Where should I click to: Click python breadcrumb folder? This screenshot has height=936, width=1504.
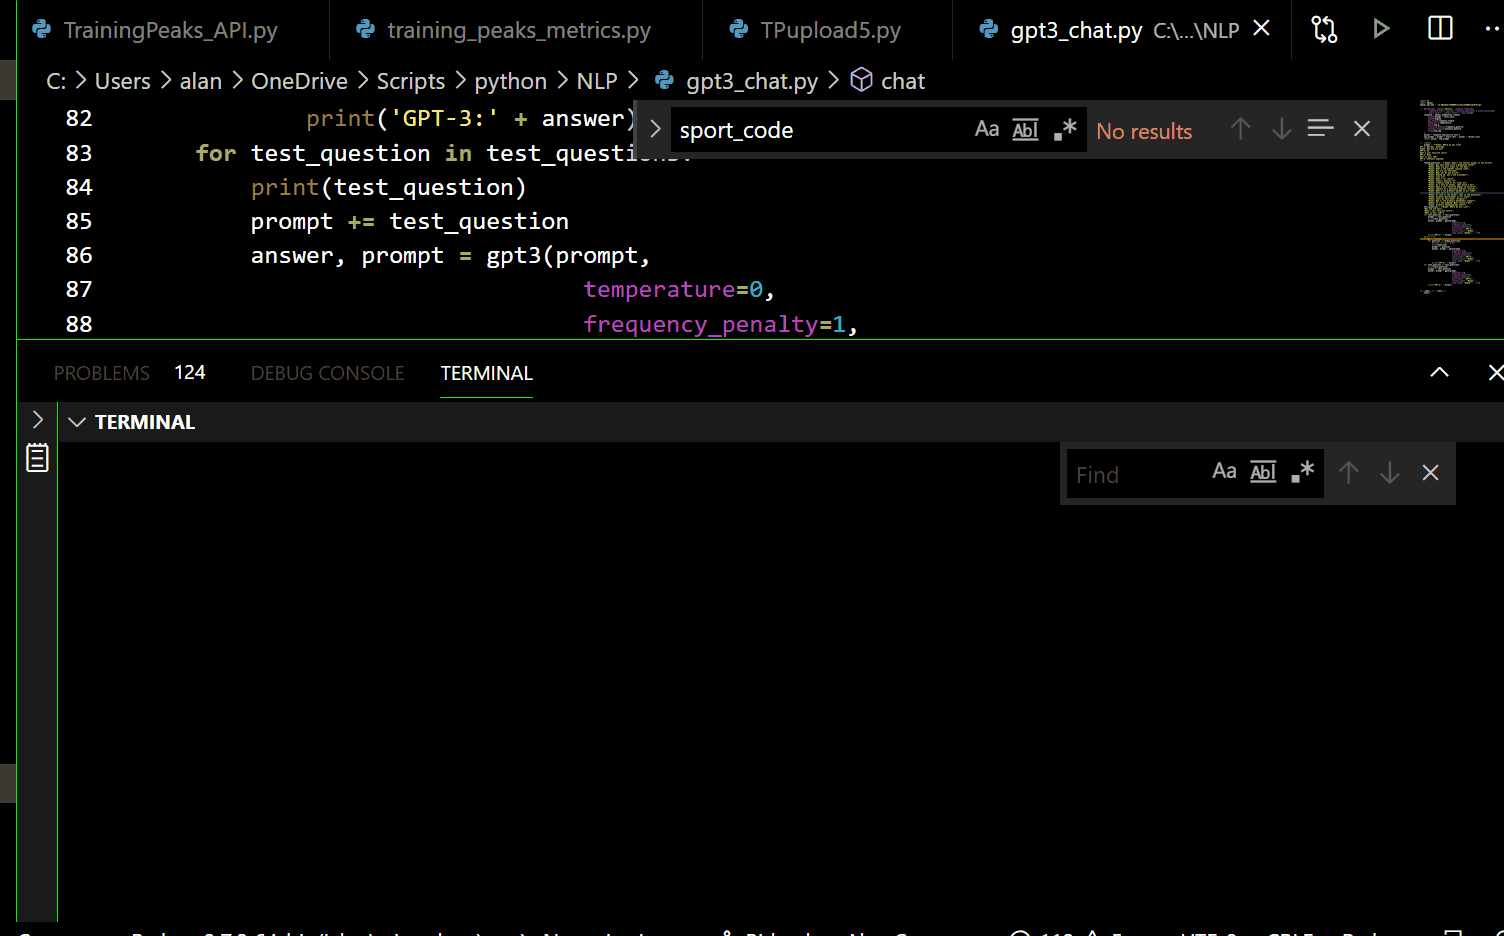click(510, 81)
